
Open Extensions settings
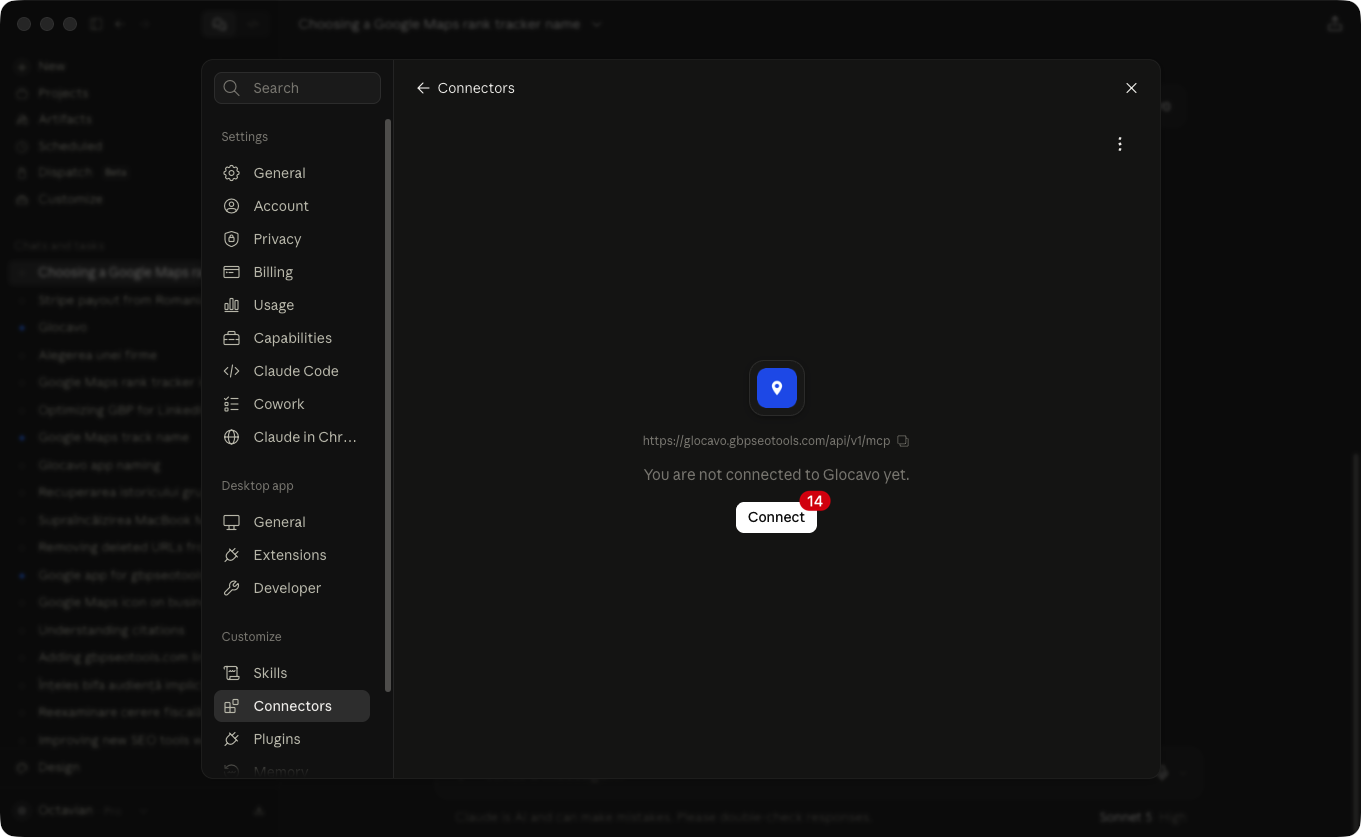pyautogui.click(x=292, y=555)
